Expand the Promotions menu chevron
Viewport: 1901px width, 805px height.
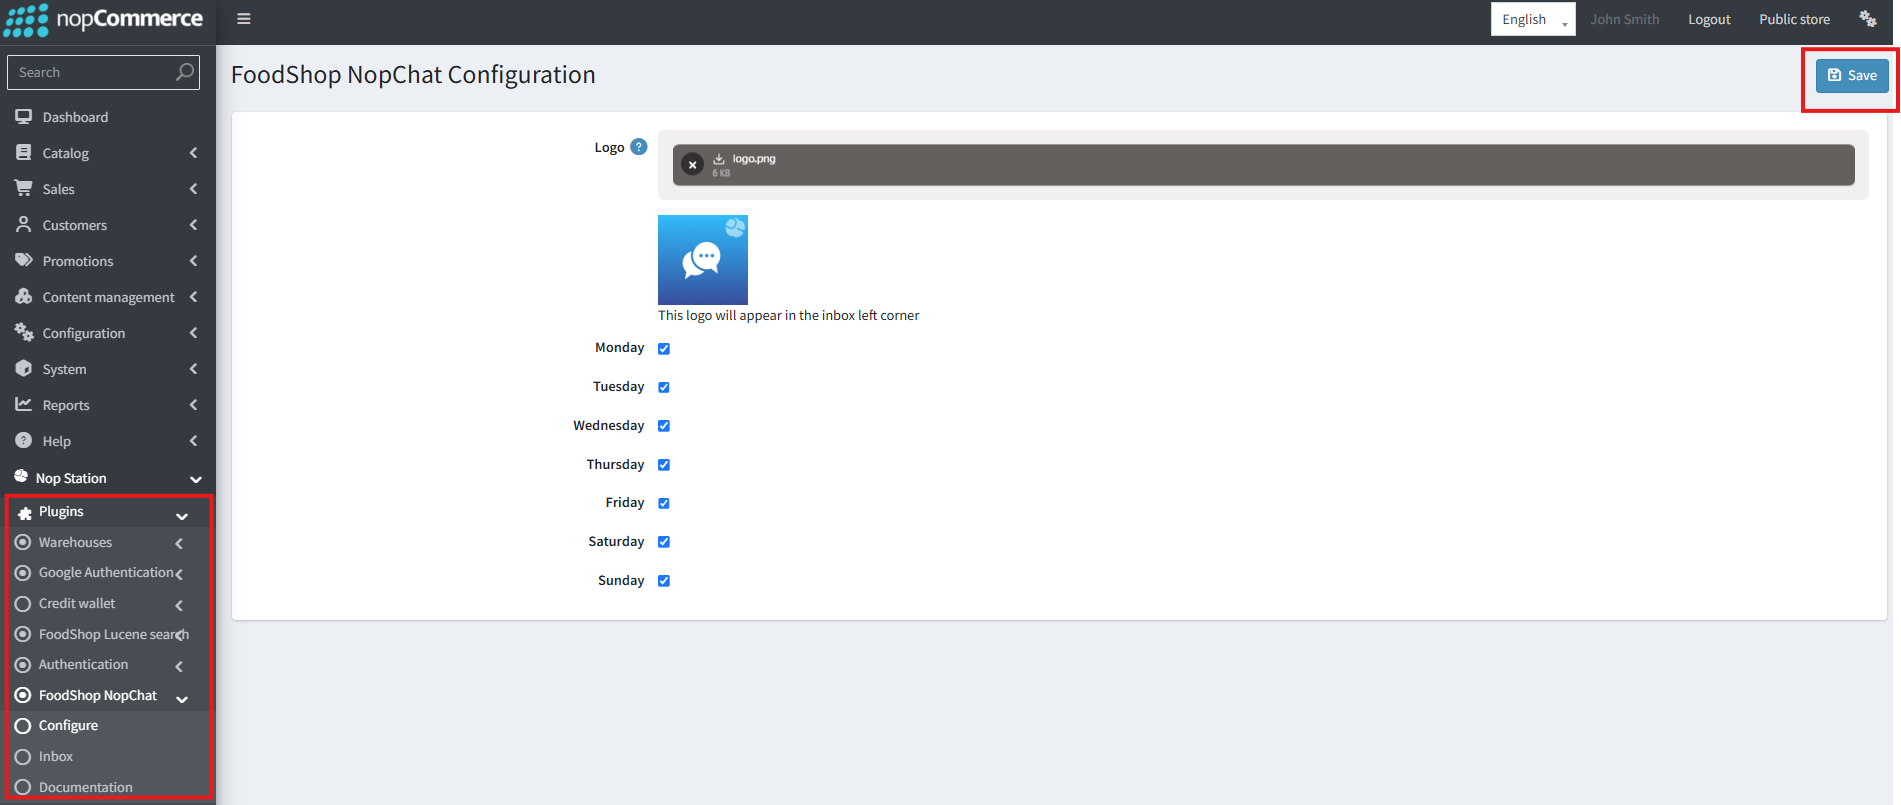(x=193, y=261)
